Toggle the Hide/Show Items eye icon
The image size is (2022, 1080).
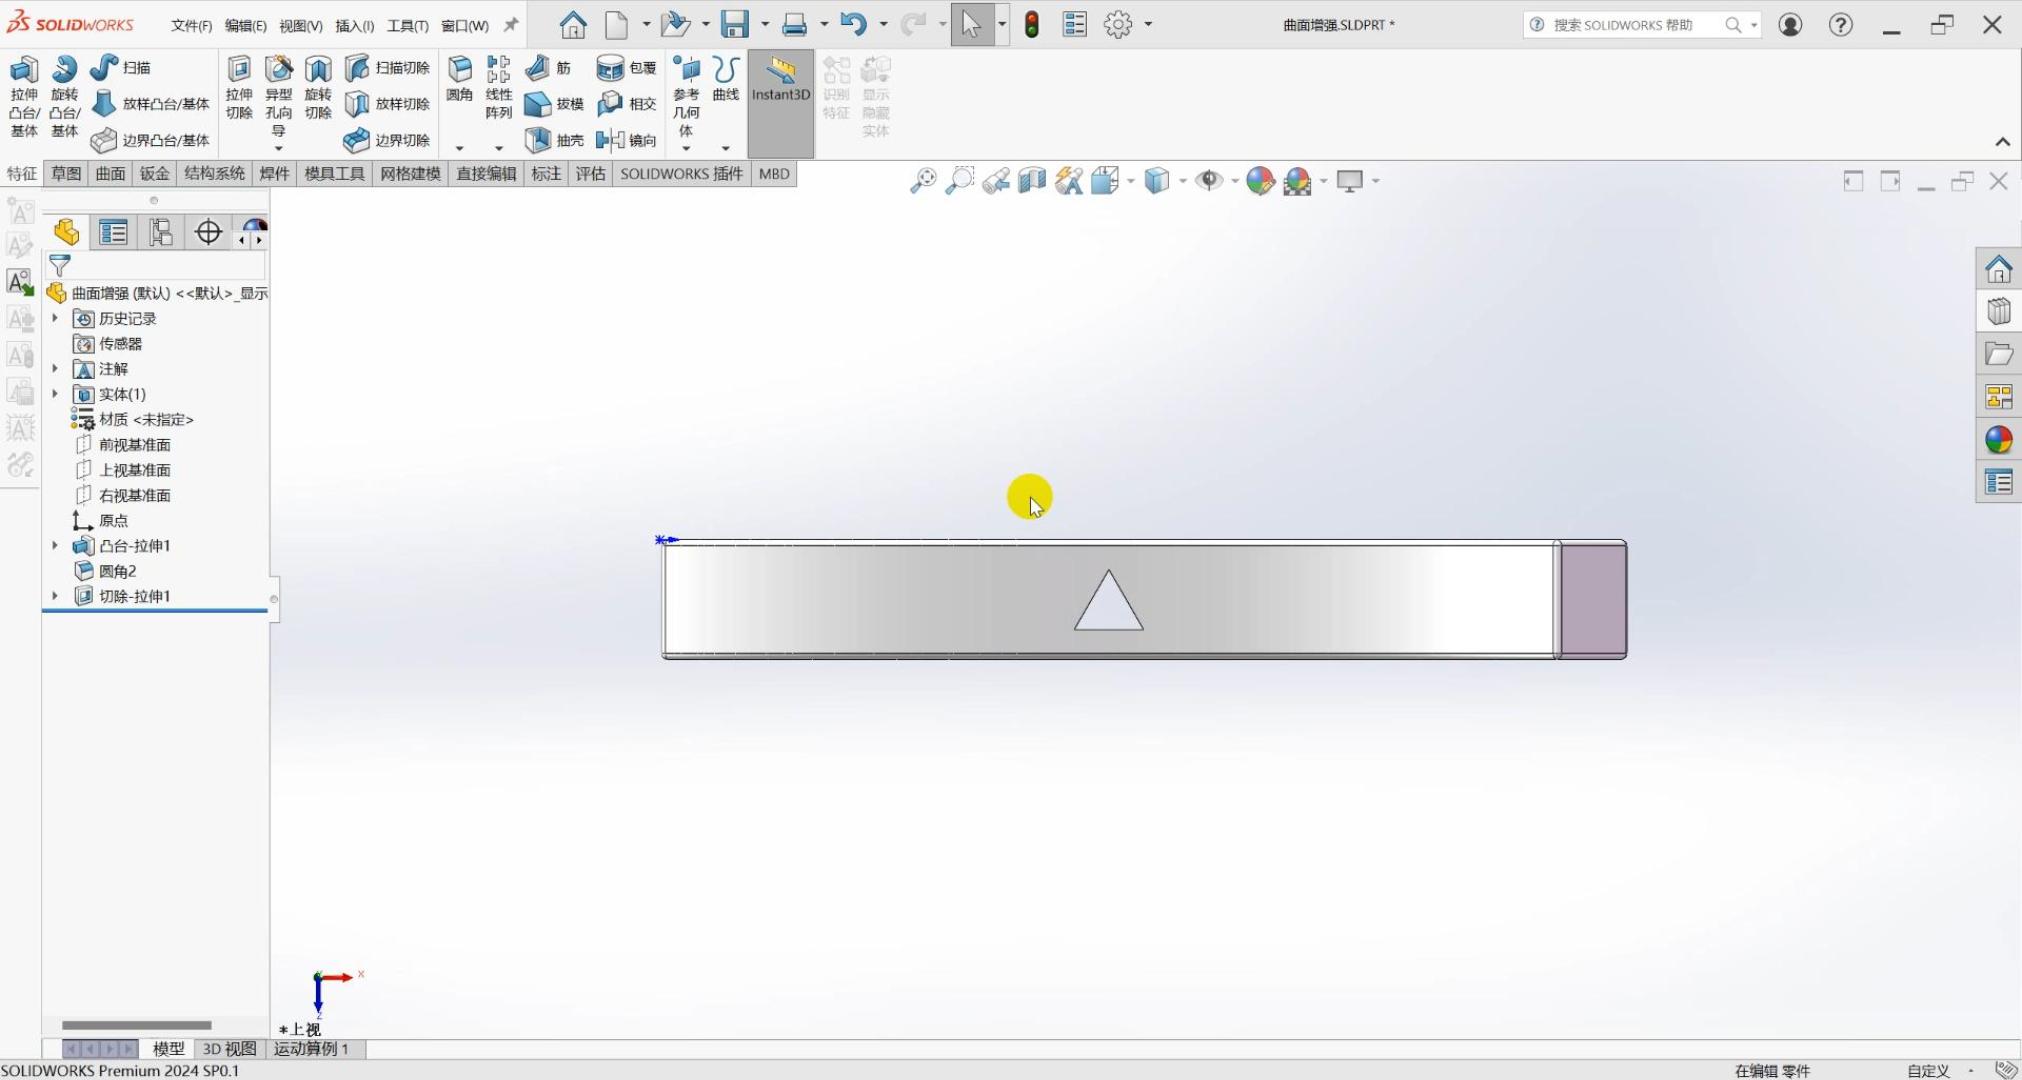(x=1209, y=181)
